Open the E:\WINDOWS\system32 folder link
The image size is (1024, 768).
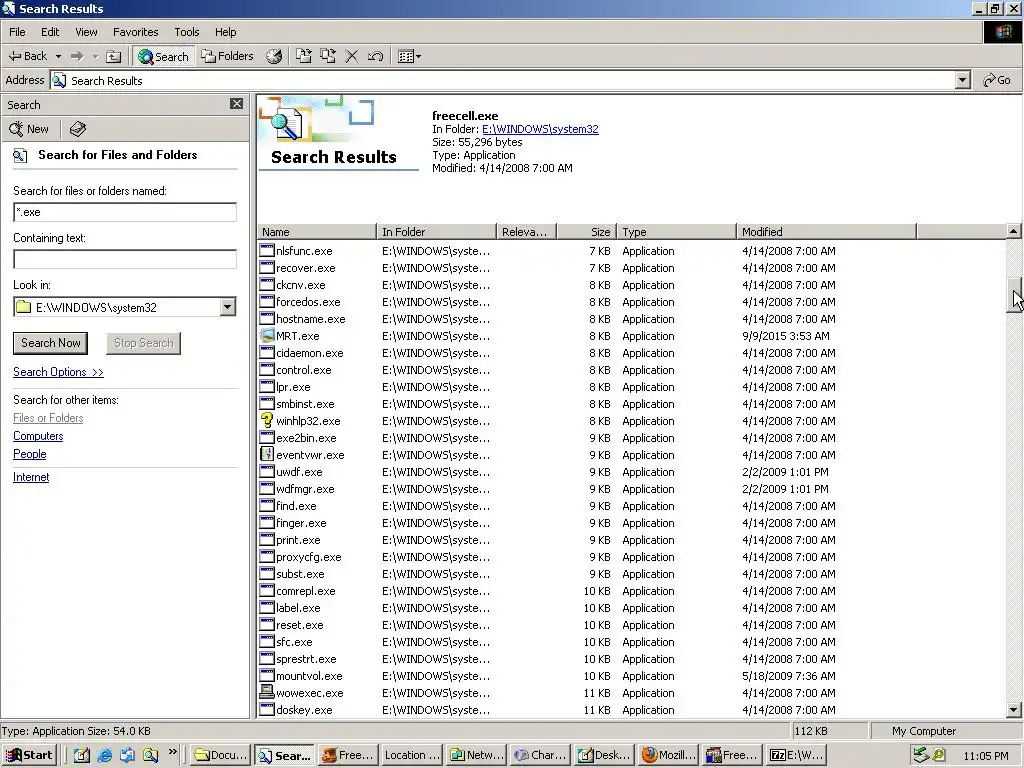click(540, 129)
